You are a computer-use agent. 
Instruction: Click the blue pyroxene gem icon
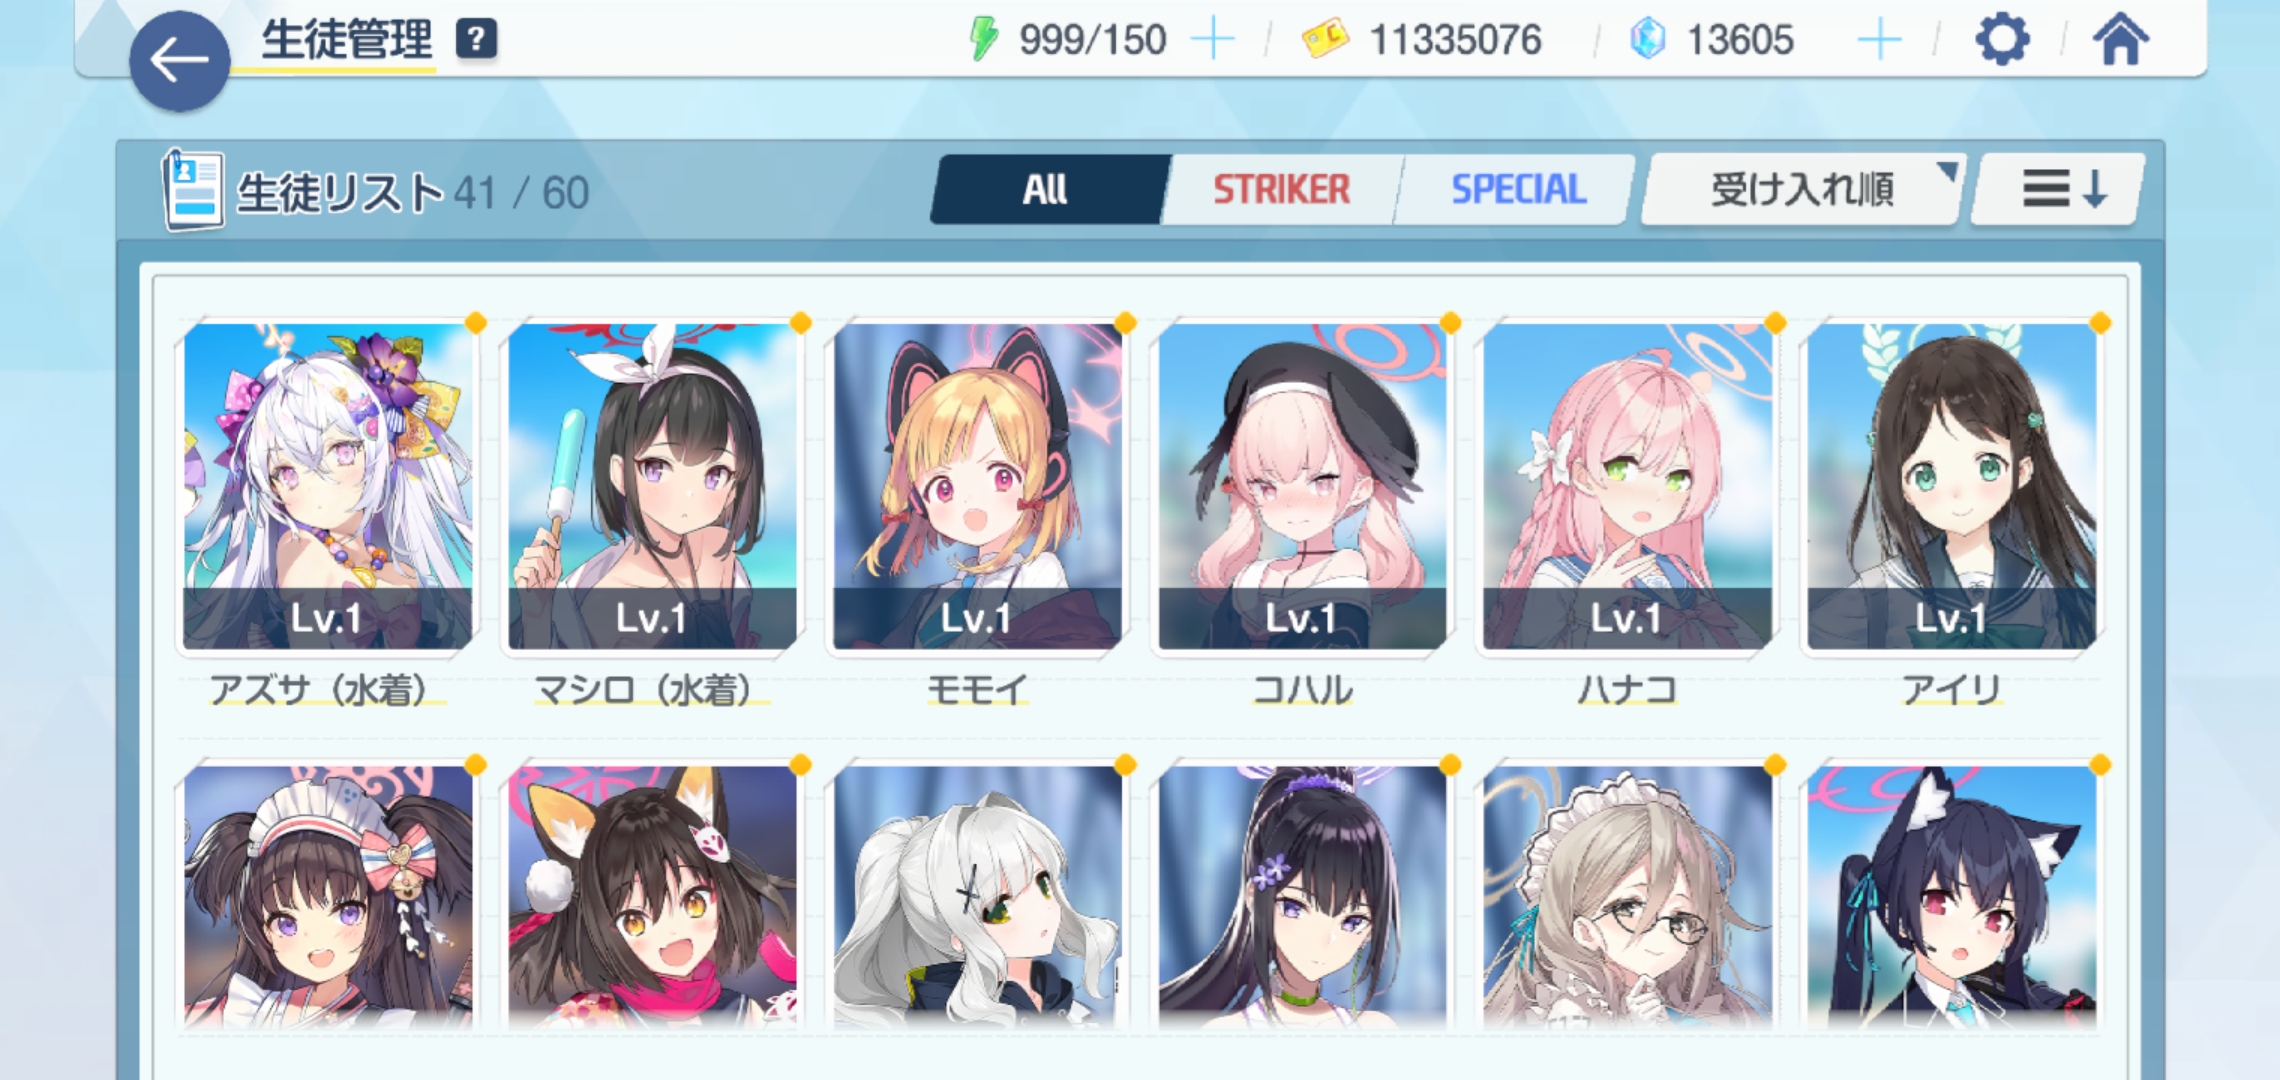click(x=1648, y=40)
